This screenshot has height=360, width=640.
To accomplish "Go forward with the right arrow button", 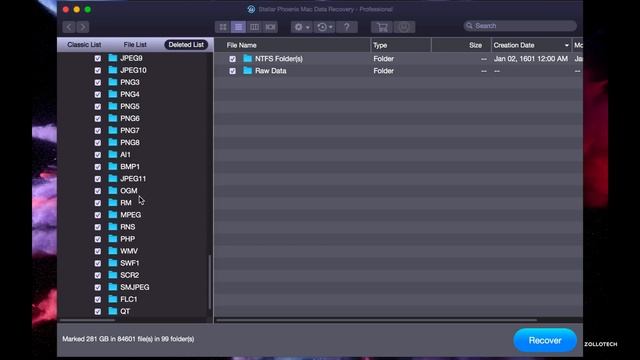I will (83, 27).
